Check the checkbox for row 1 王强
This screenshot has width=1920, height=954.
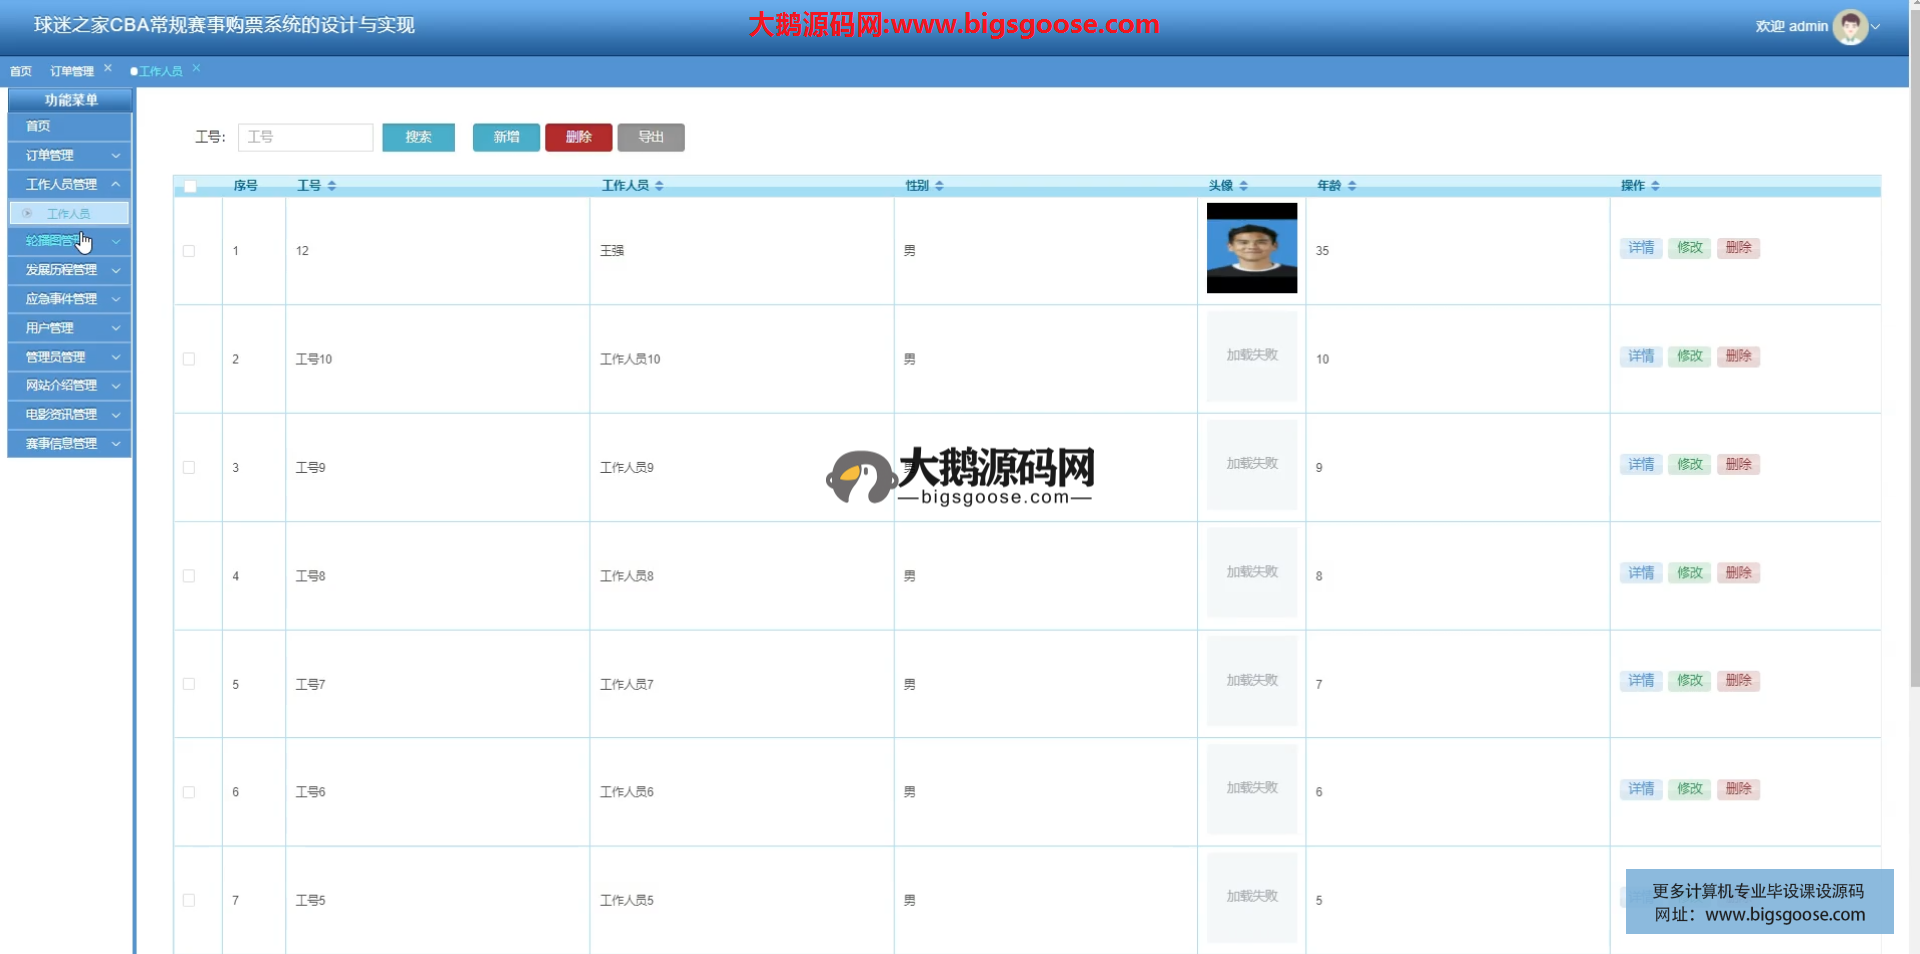point(189,251)
